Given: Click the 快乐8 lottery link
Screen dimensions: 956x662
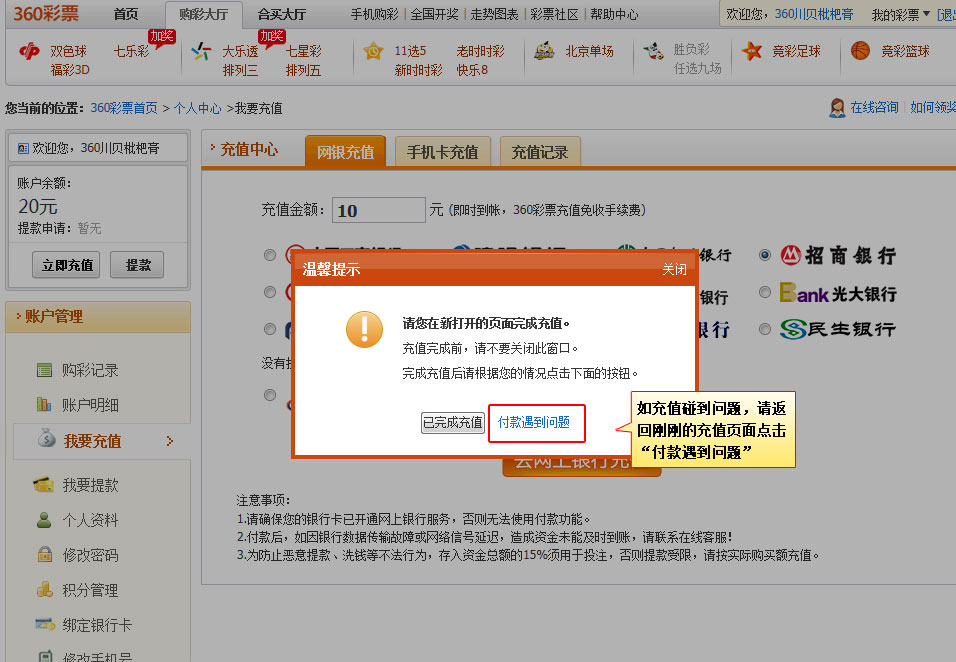Looking at the screenshot, I should [x=473, y=70].
